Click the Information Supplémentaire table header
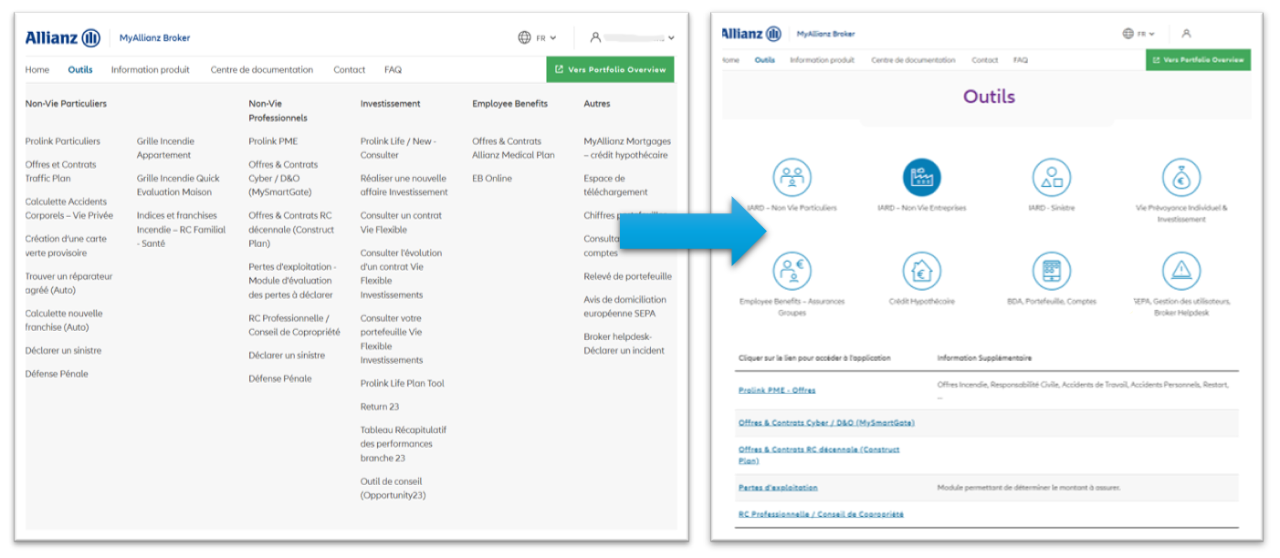 (x=984, y=358)
